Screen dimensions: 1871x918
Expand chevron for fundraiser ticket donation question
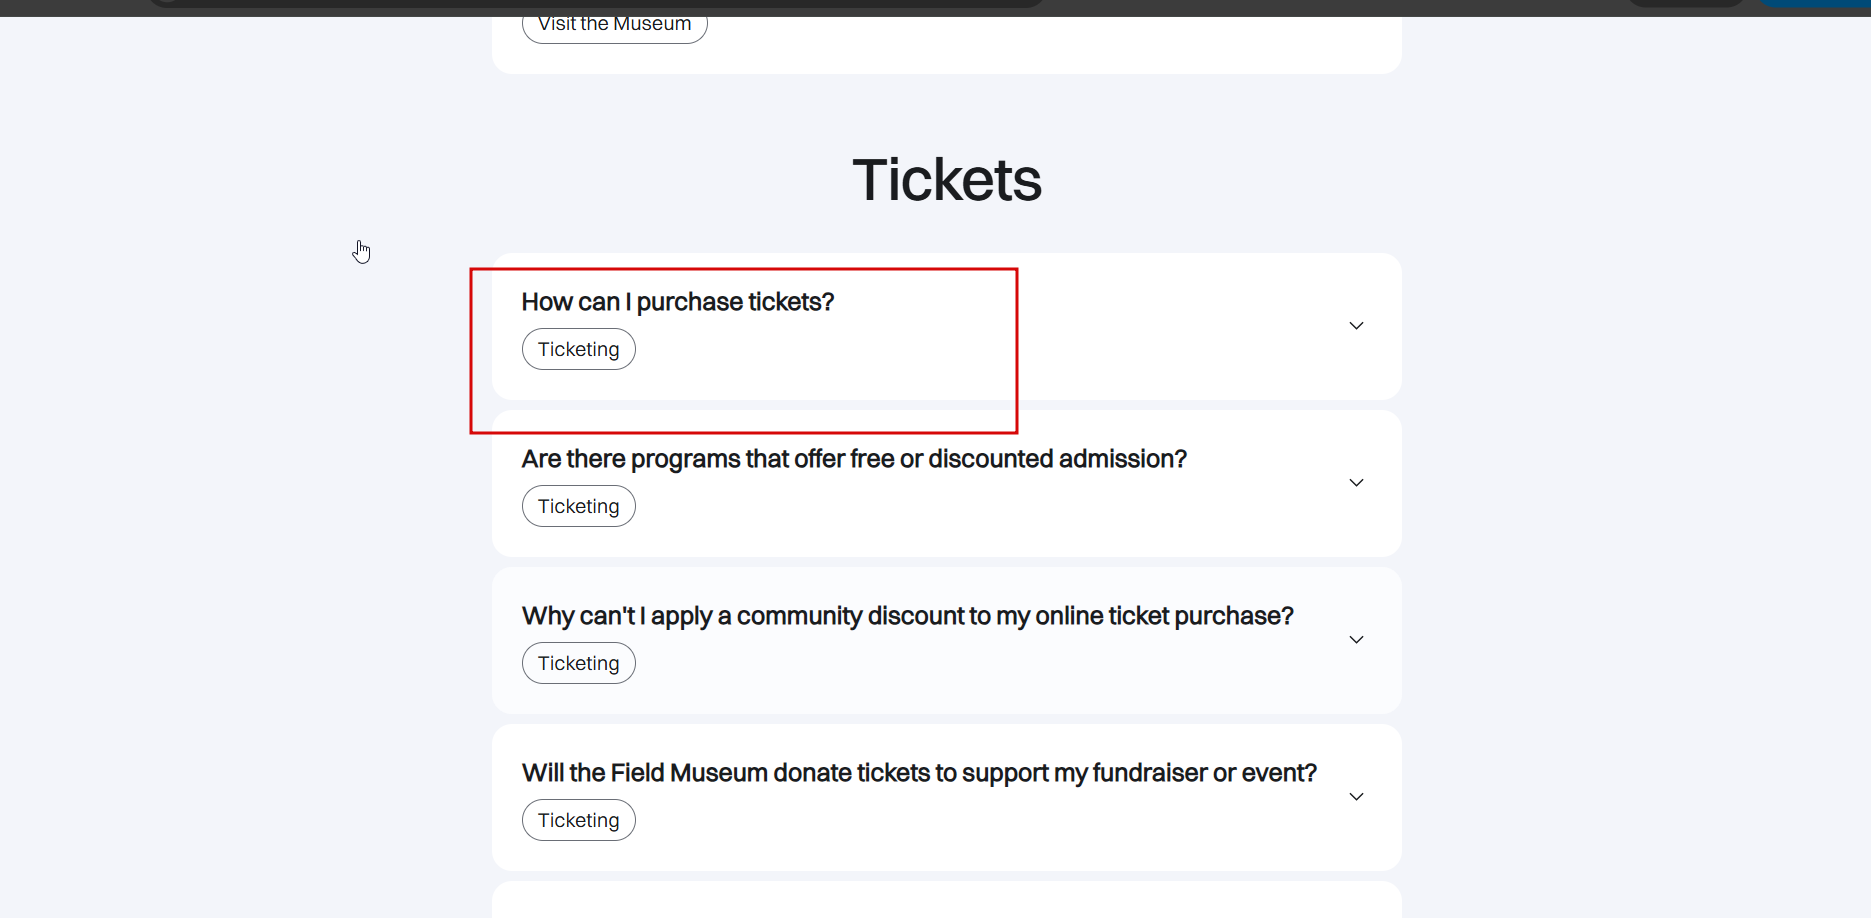tap(1356, 797)
